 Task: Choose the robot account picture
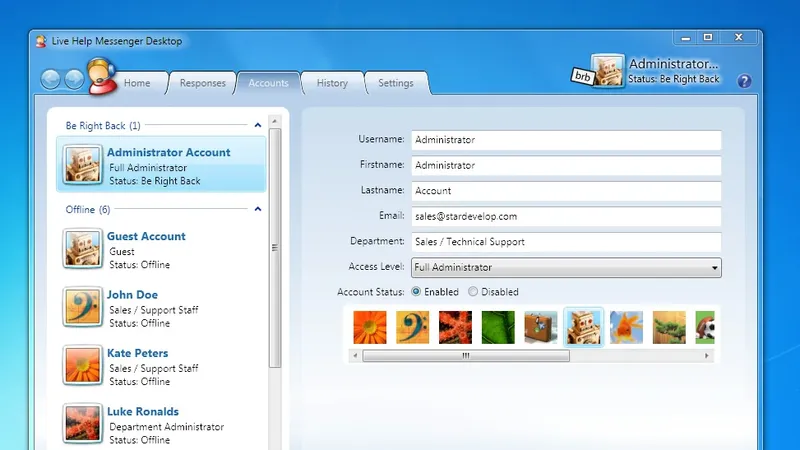click(x=584, y=327)
